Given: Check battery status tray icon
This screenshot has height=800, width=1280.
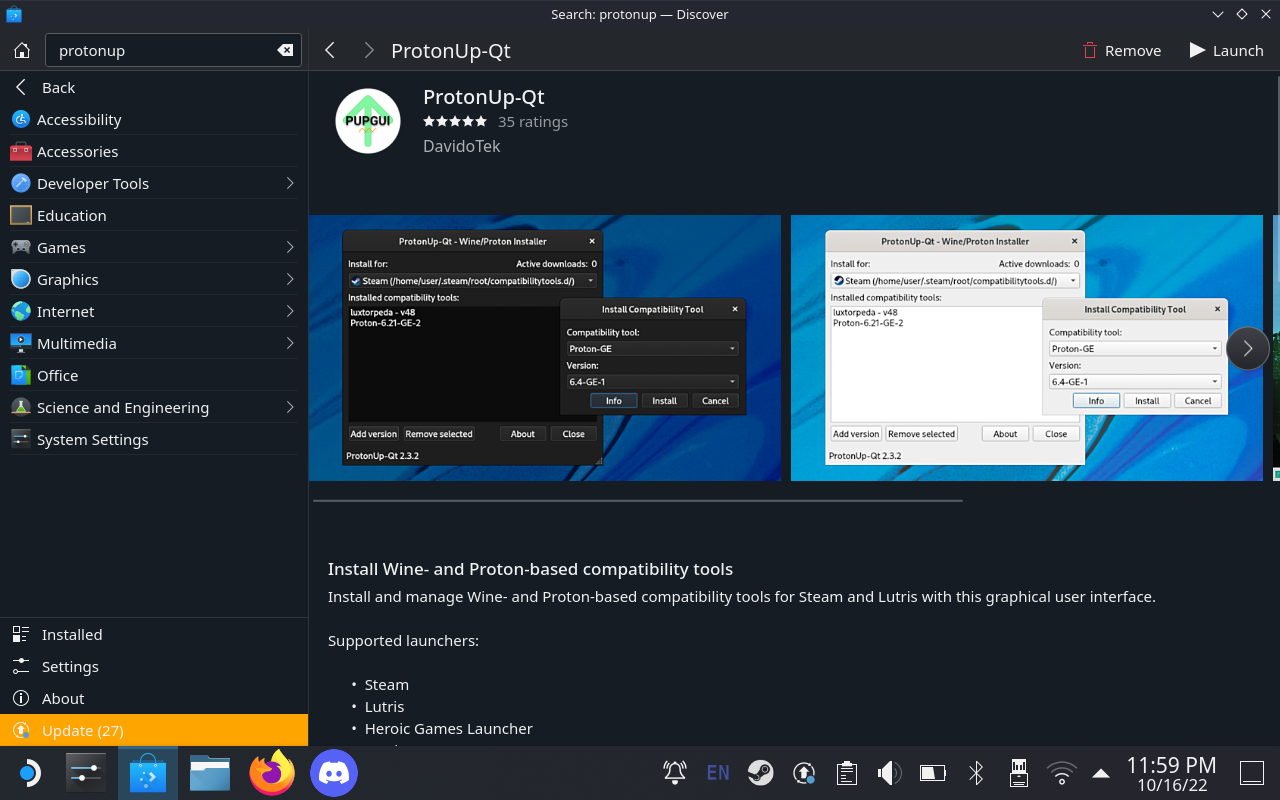Looking at the screenshot, I should point(933,773).
